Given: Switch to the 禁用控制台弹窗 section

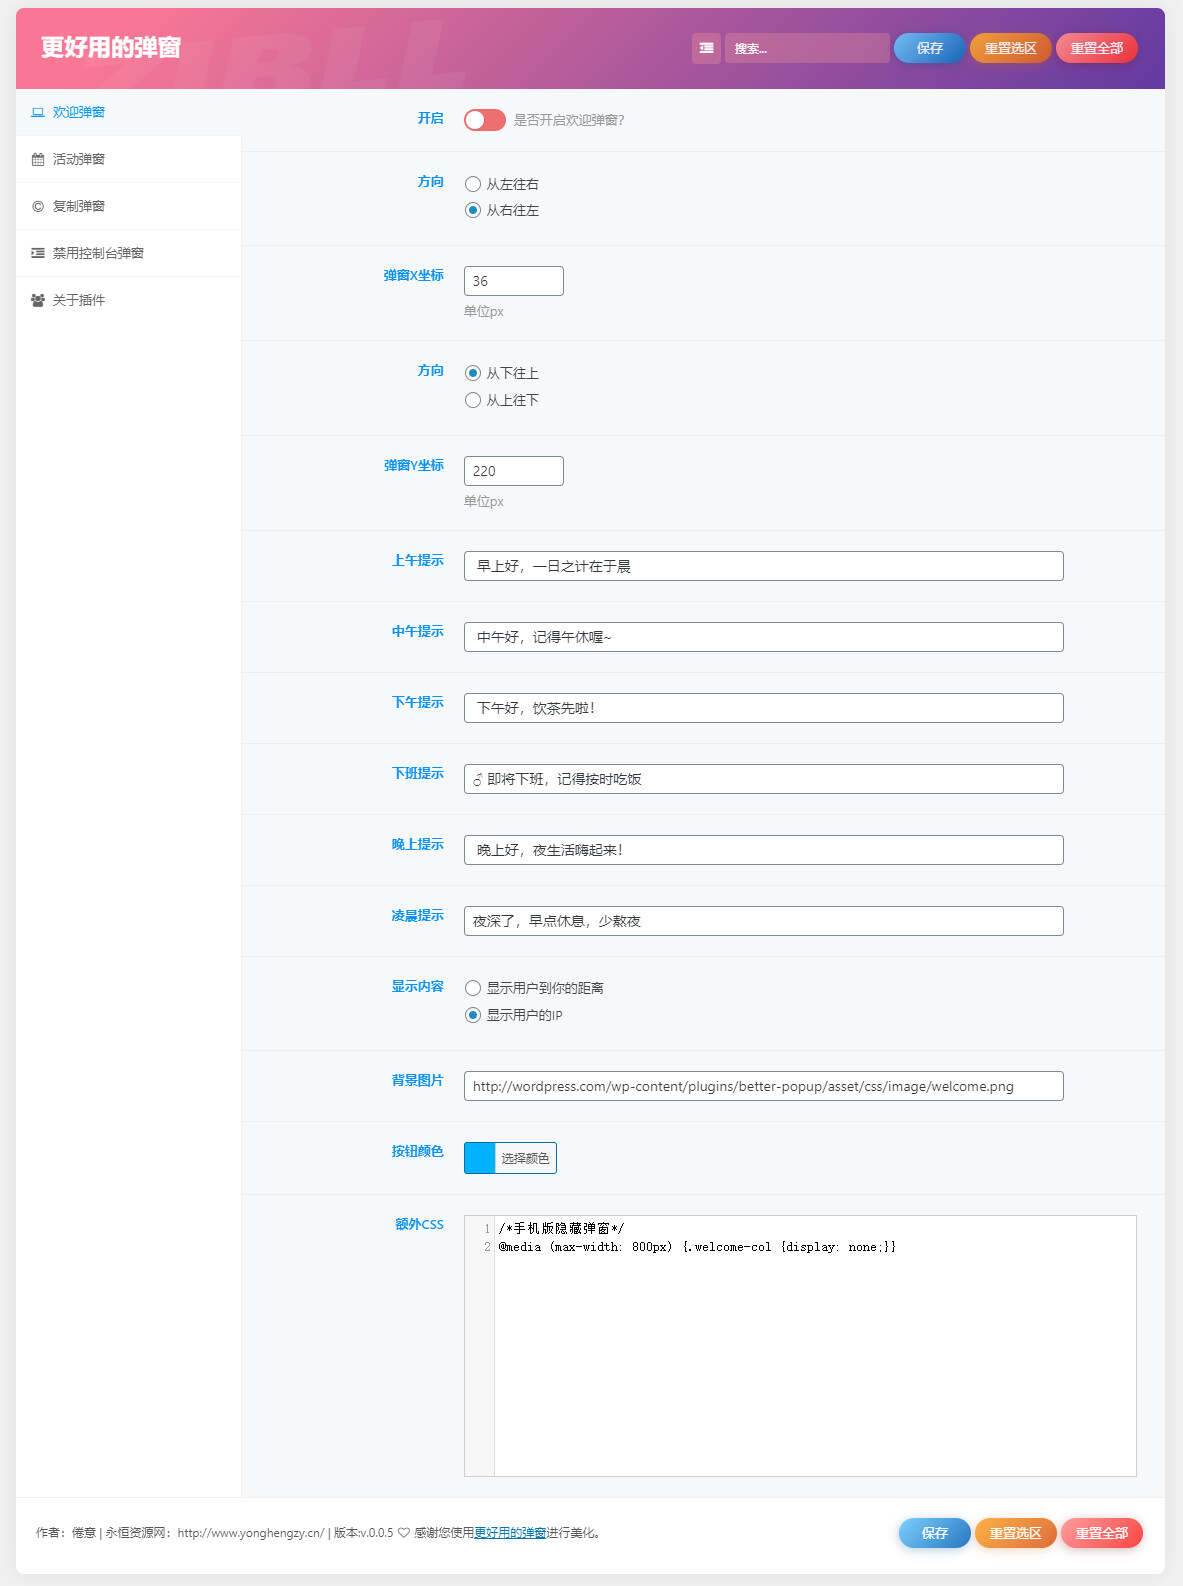Looking at the screenshot, I should [98, 253].
